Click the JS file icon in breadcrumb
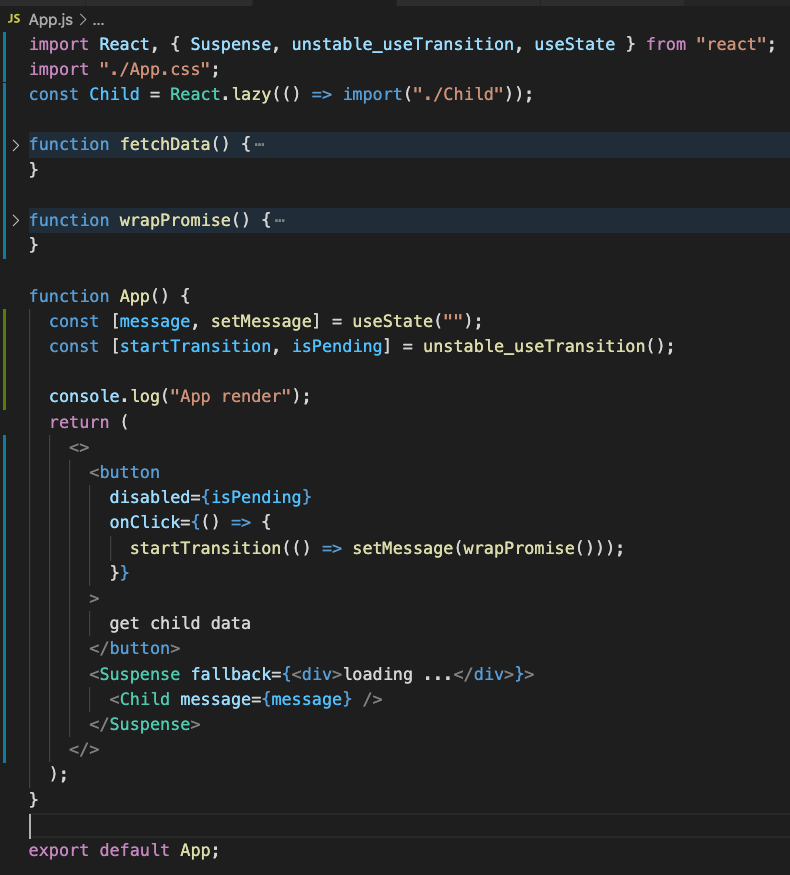790x875 pixels. click(x=14, y=19)
